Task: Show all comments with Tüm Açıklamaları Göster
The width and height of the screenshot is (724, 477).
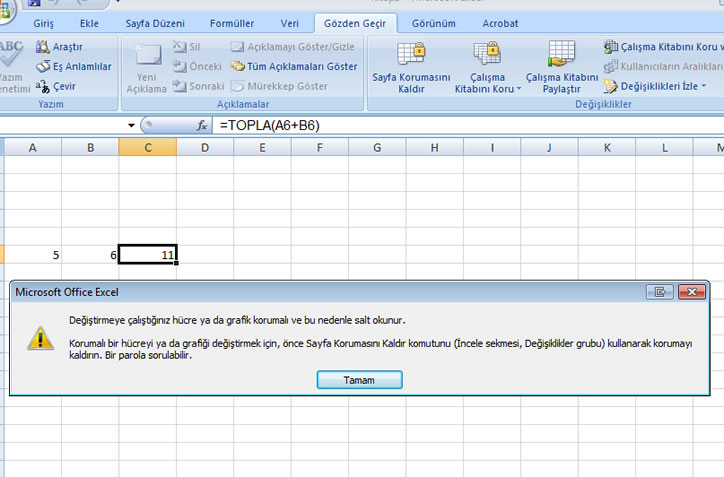Action: point(294,66)
